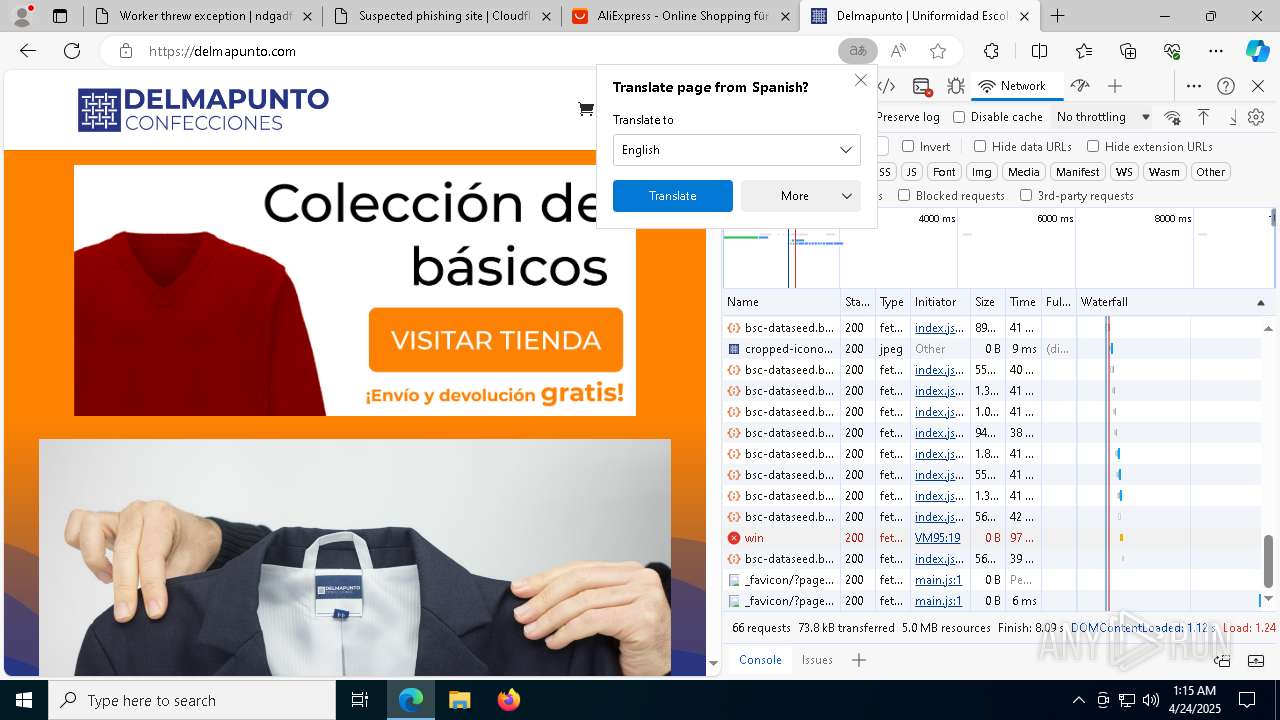Toggle the Img type filter
Viewport: 1280px width, 720px height.
(982, 172)
